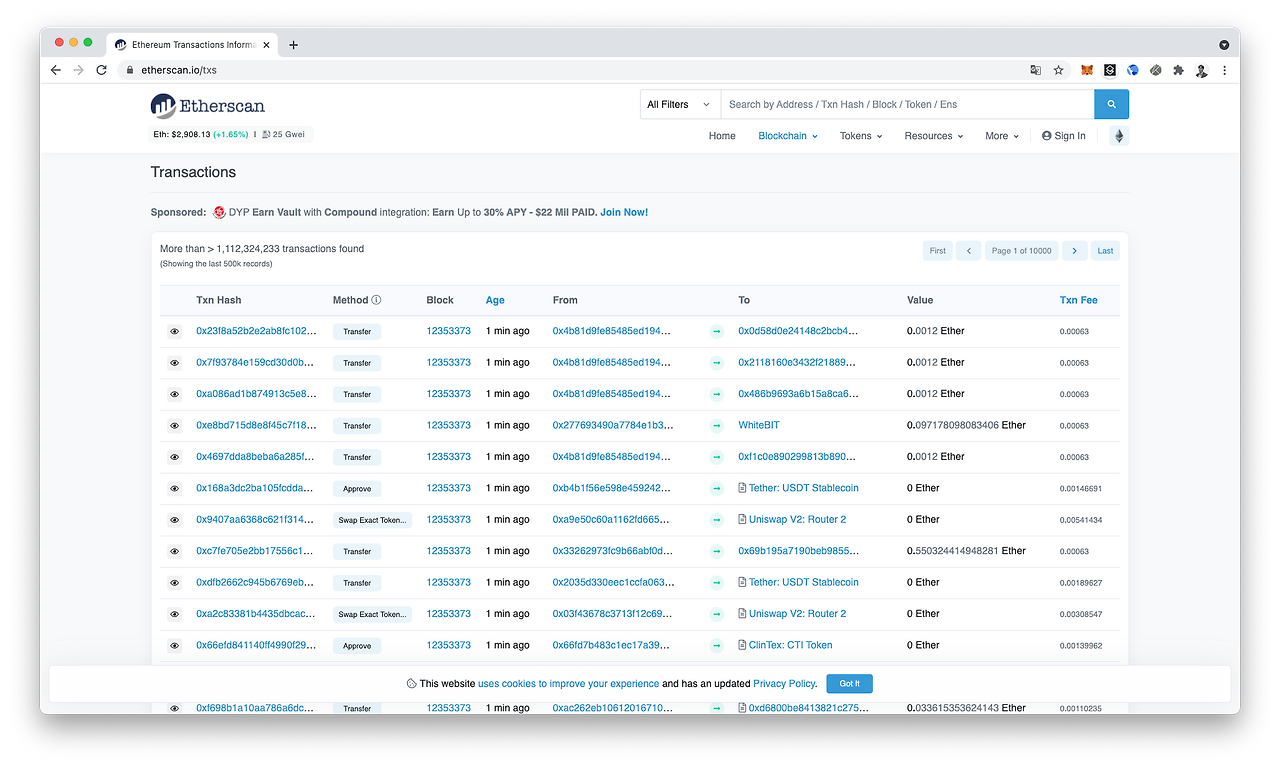Click the value 0.097178098083406 Ether
Viewport: 1280px width, 767px height.
[966, 425]
